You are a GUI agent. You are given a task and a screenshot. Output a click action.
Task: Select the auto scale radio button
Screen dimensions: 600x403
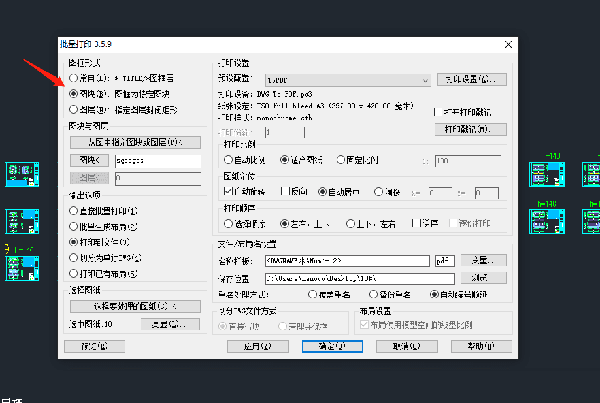click(228, 160)
